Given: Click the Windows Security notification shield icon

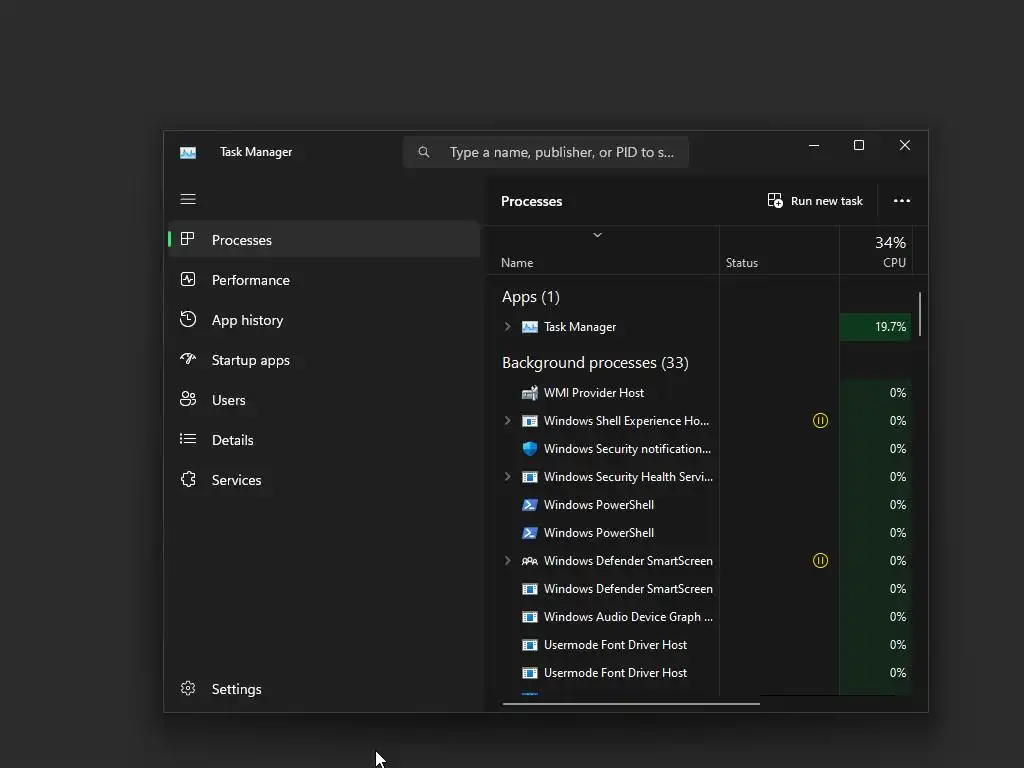Looking at the screenshot, I should click(530, 449).
